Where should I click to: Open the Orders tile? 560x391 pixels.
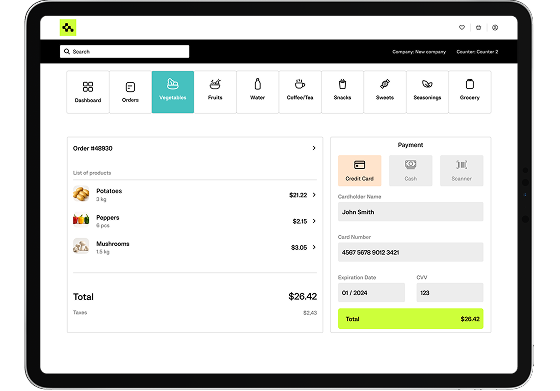130,92
